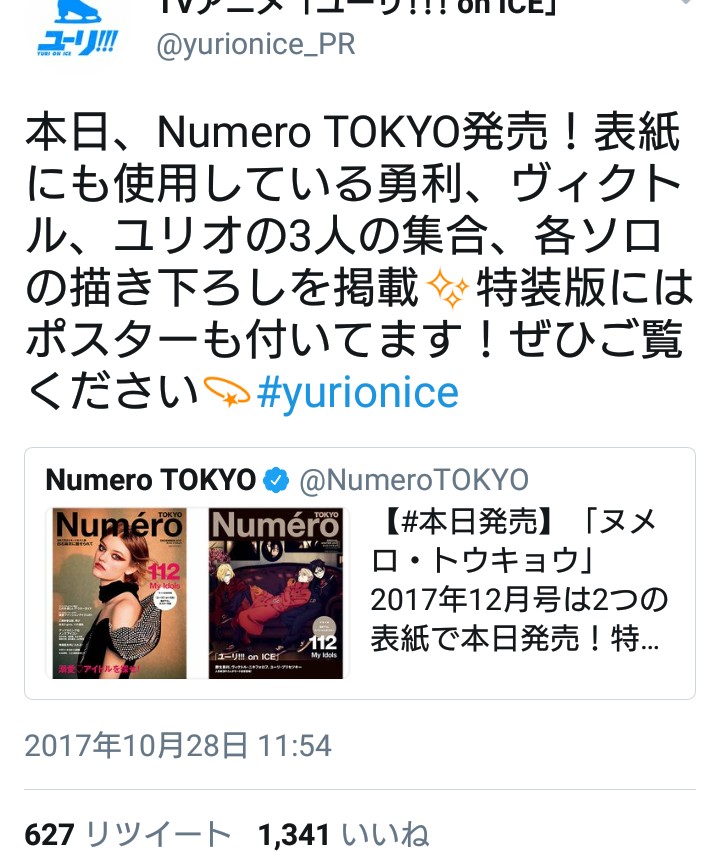
Task: Tap the Numero TOKYO verified badge
Action: pos(276,480)
